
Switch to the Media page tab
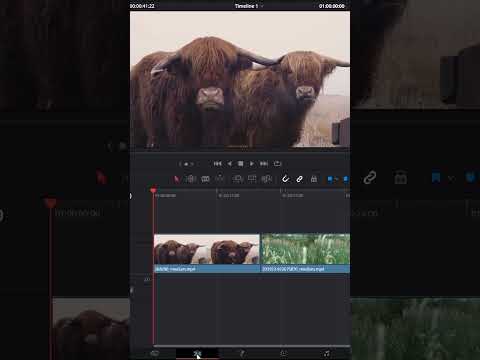[x=155, y=354]
